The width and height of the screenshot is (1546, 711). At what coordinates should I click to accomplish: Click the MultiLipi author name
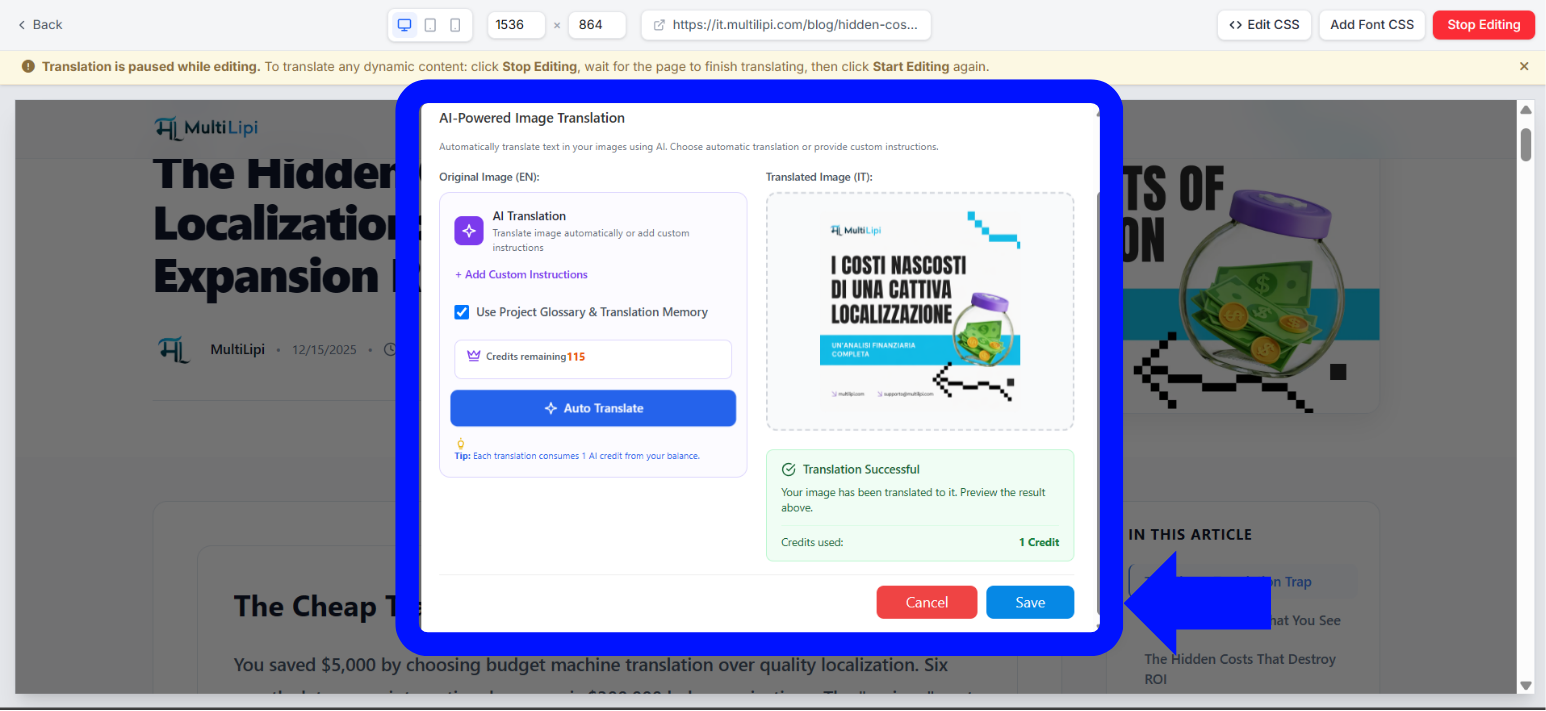pos(237,350)
